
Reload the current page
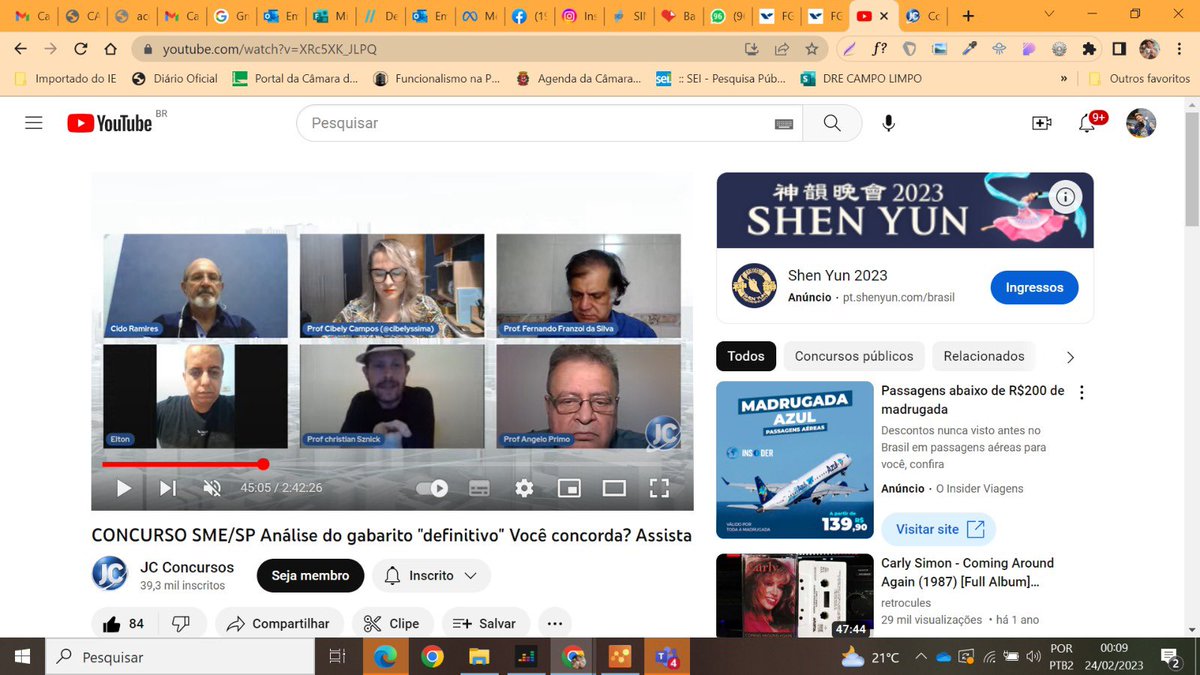pyautogui.click(x=81, y=48)
